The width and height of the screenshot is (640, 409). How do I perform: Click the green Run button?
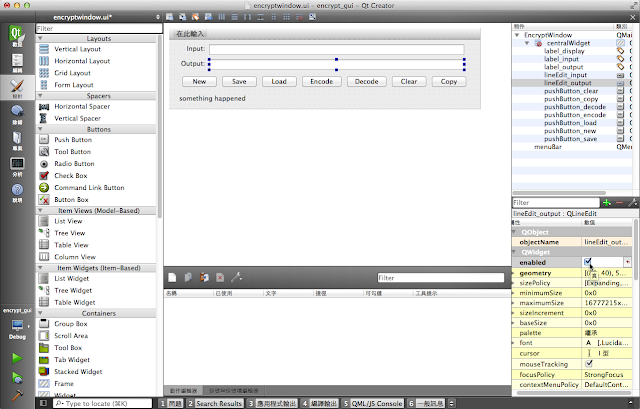[x=17, y=358]
